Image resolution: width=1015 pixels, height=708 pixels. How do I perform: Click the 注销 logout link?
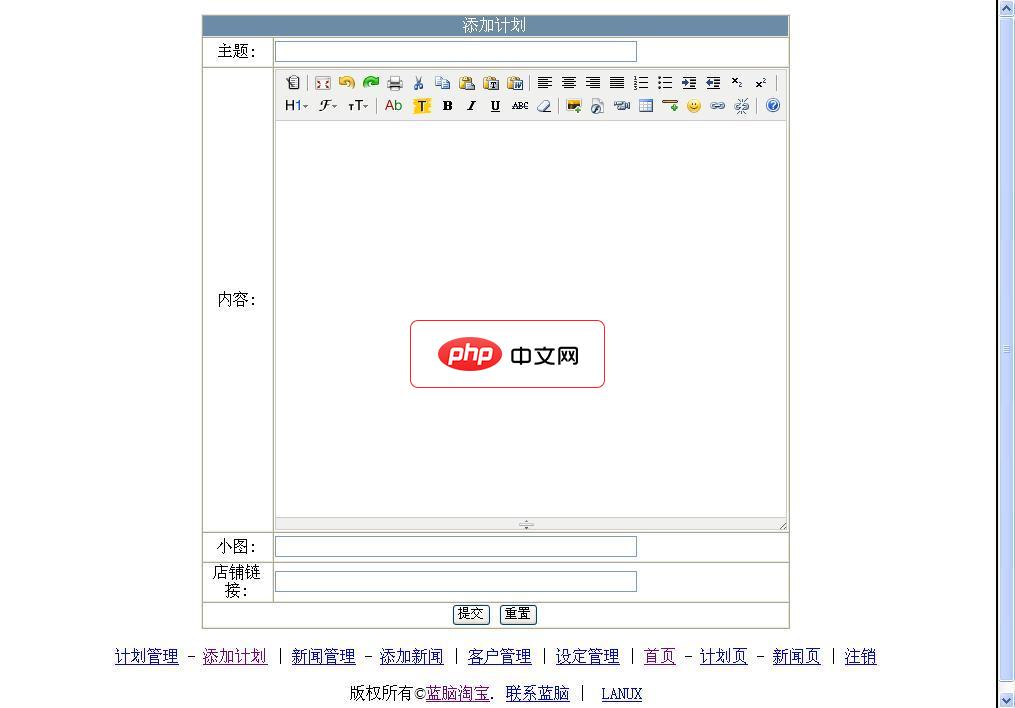[860, 657]
